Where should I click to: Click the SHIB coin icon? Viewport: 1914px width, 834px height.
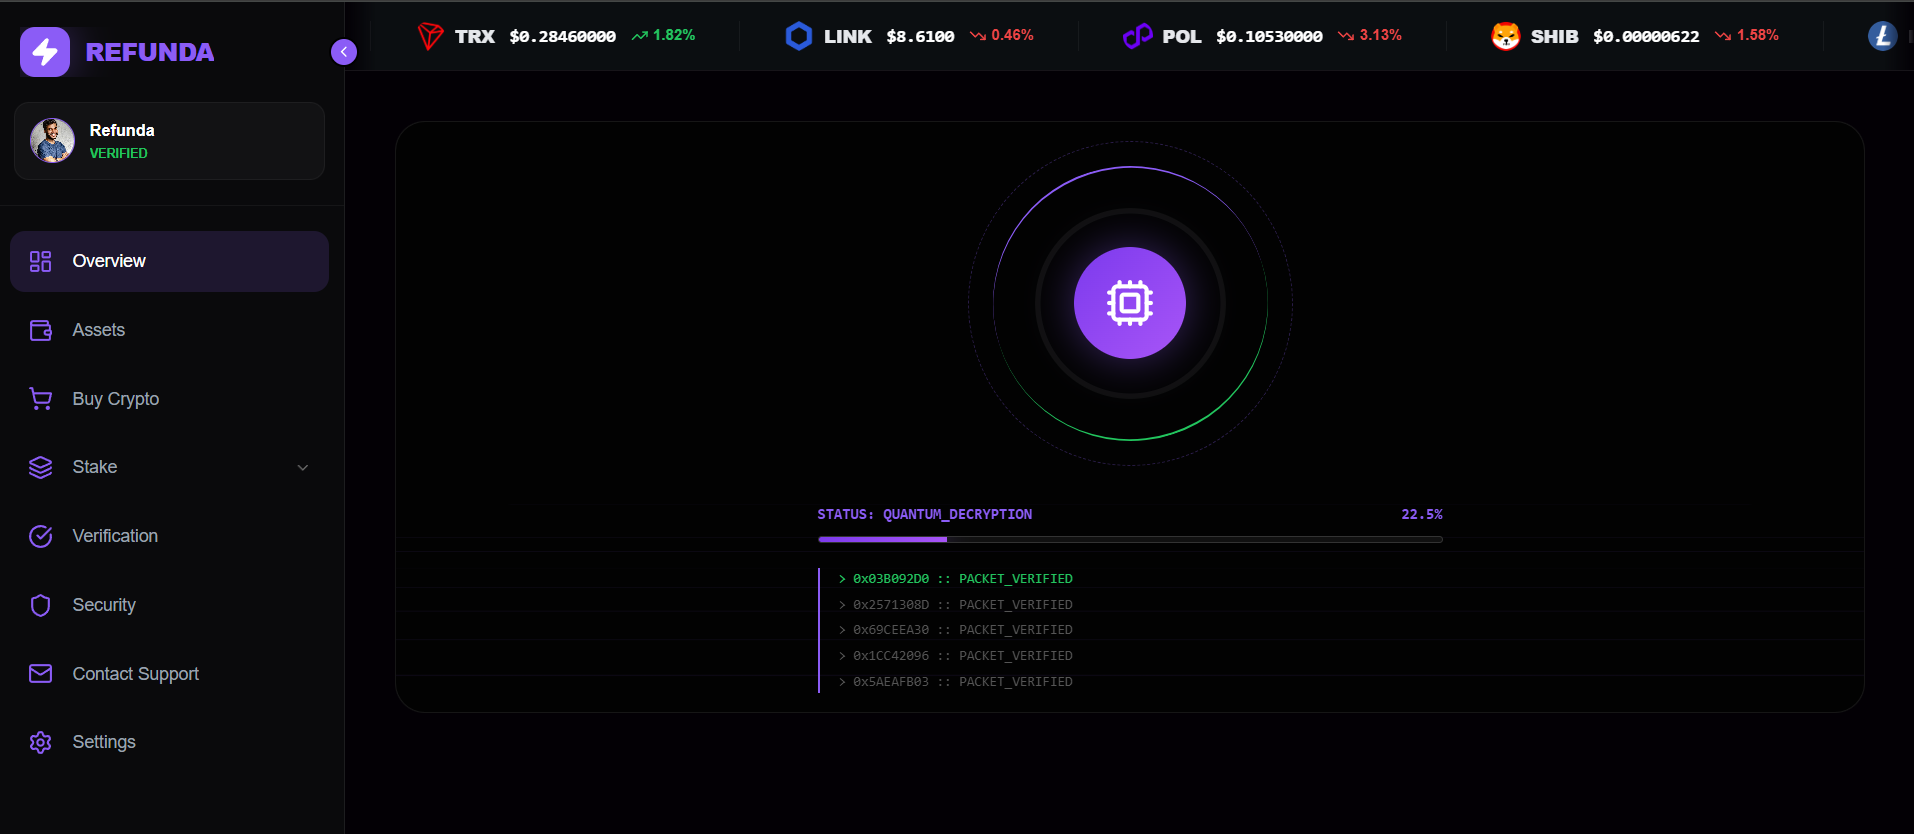click(x=1505, y=36)
